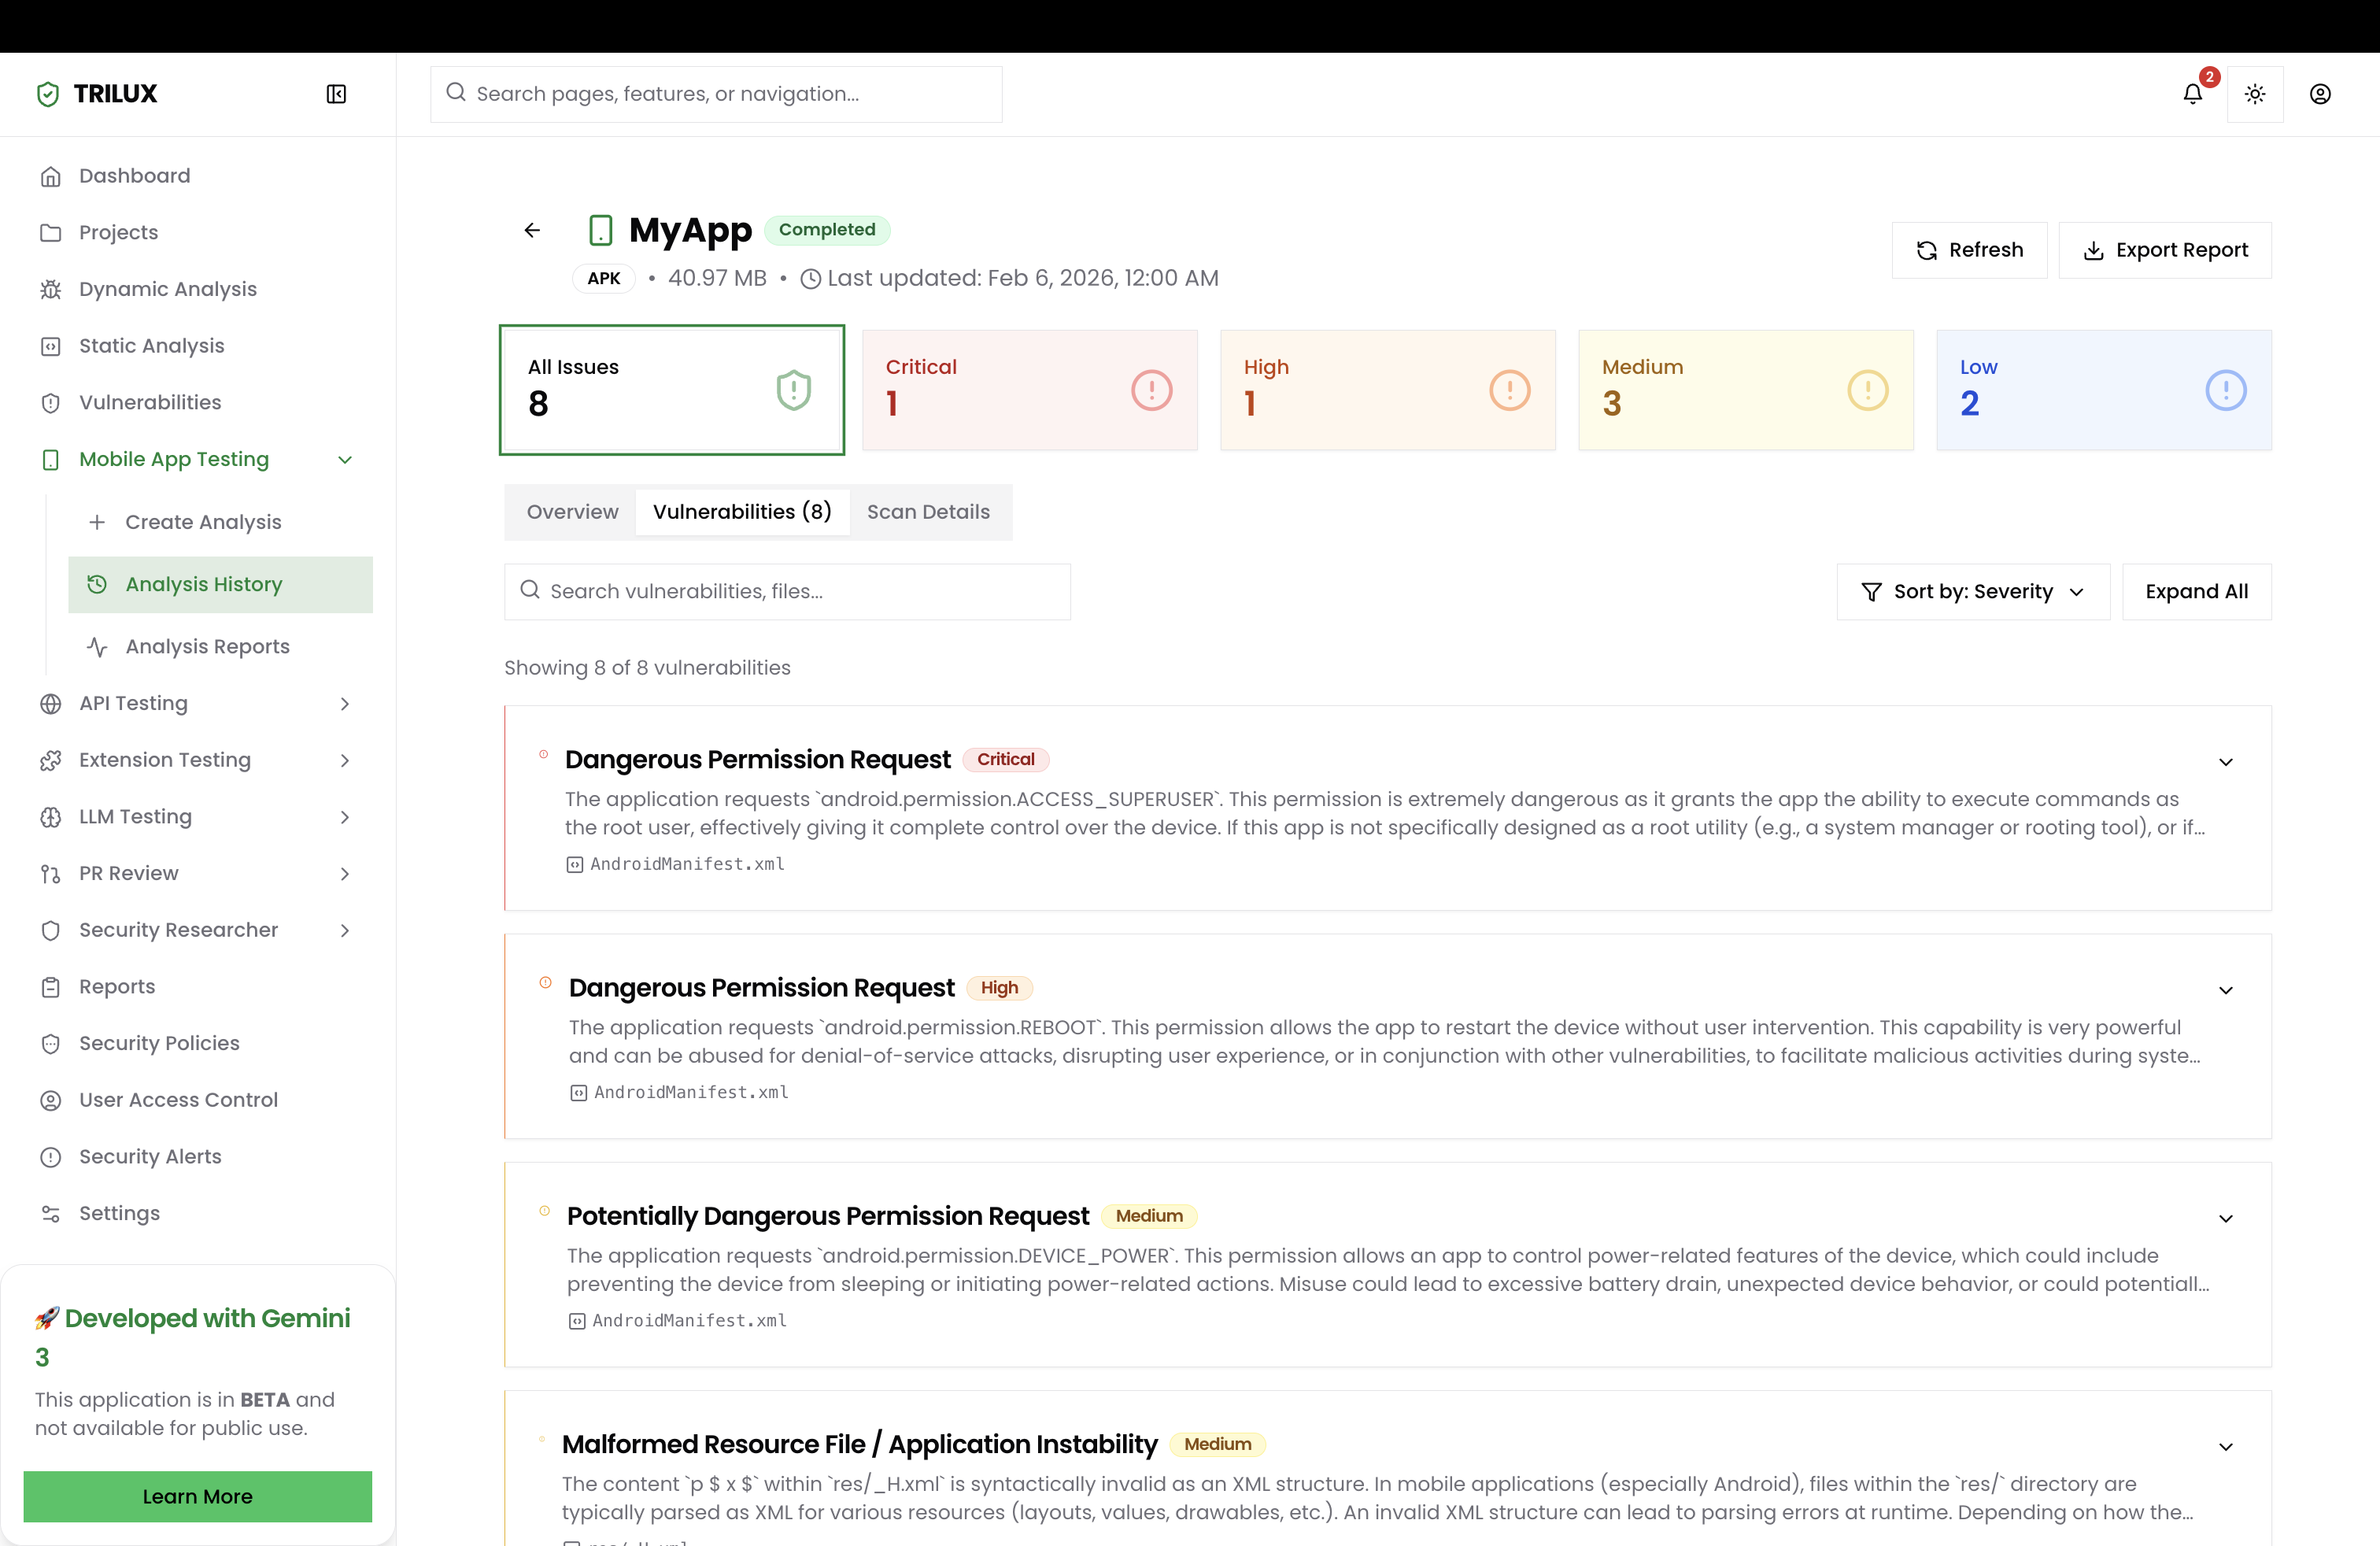2380x1546 pixels.
Task: Switch to Scan Details tab
Action: click(x=928, y=512)
